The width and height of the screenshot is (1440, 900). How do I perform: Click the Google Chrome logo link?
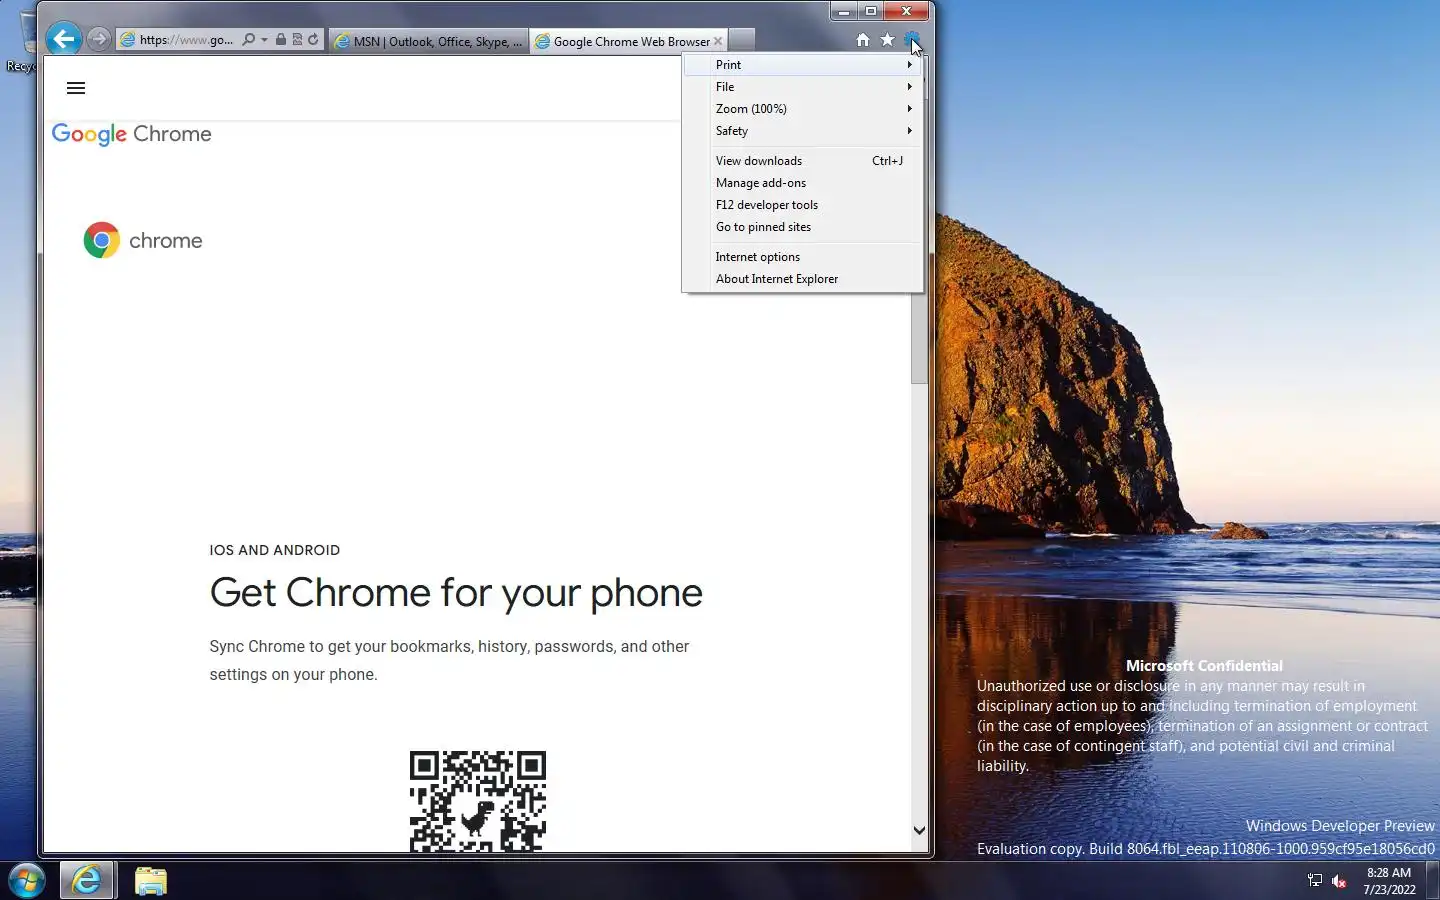[131, 135]
